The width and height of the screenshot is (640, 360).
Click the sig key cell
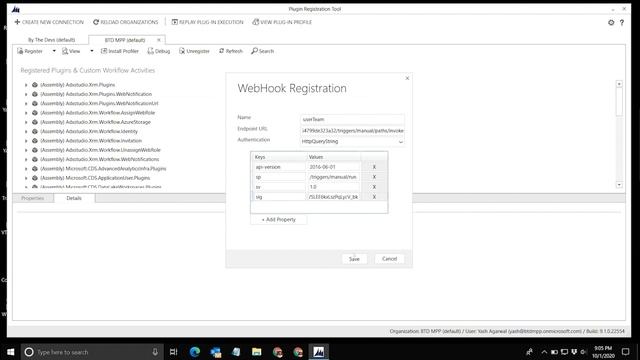(x=279, y=197)
